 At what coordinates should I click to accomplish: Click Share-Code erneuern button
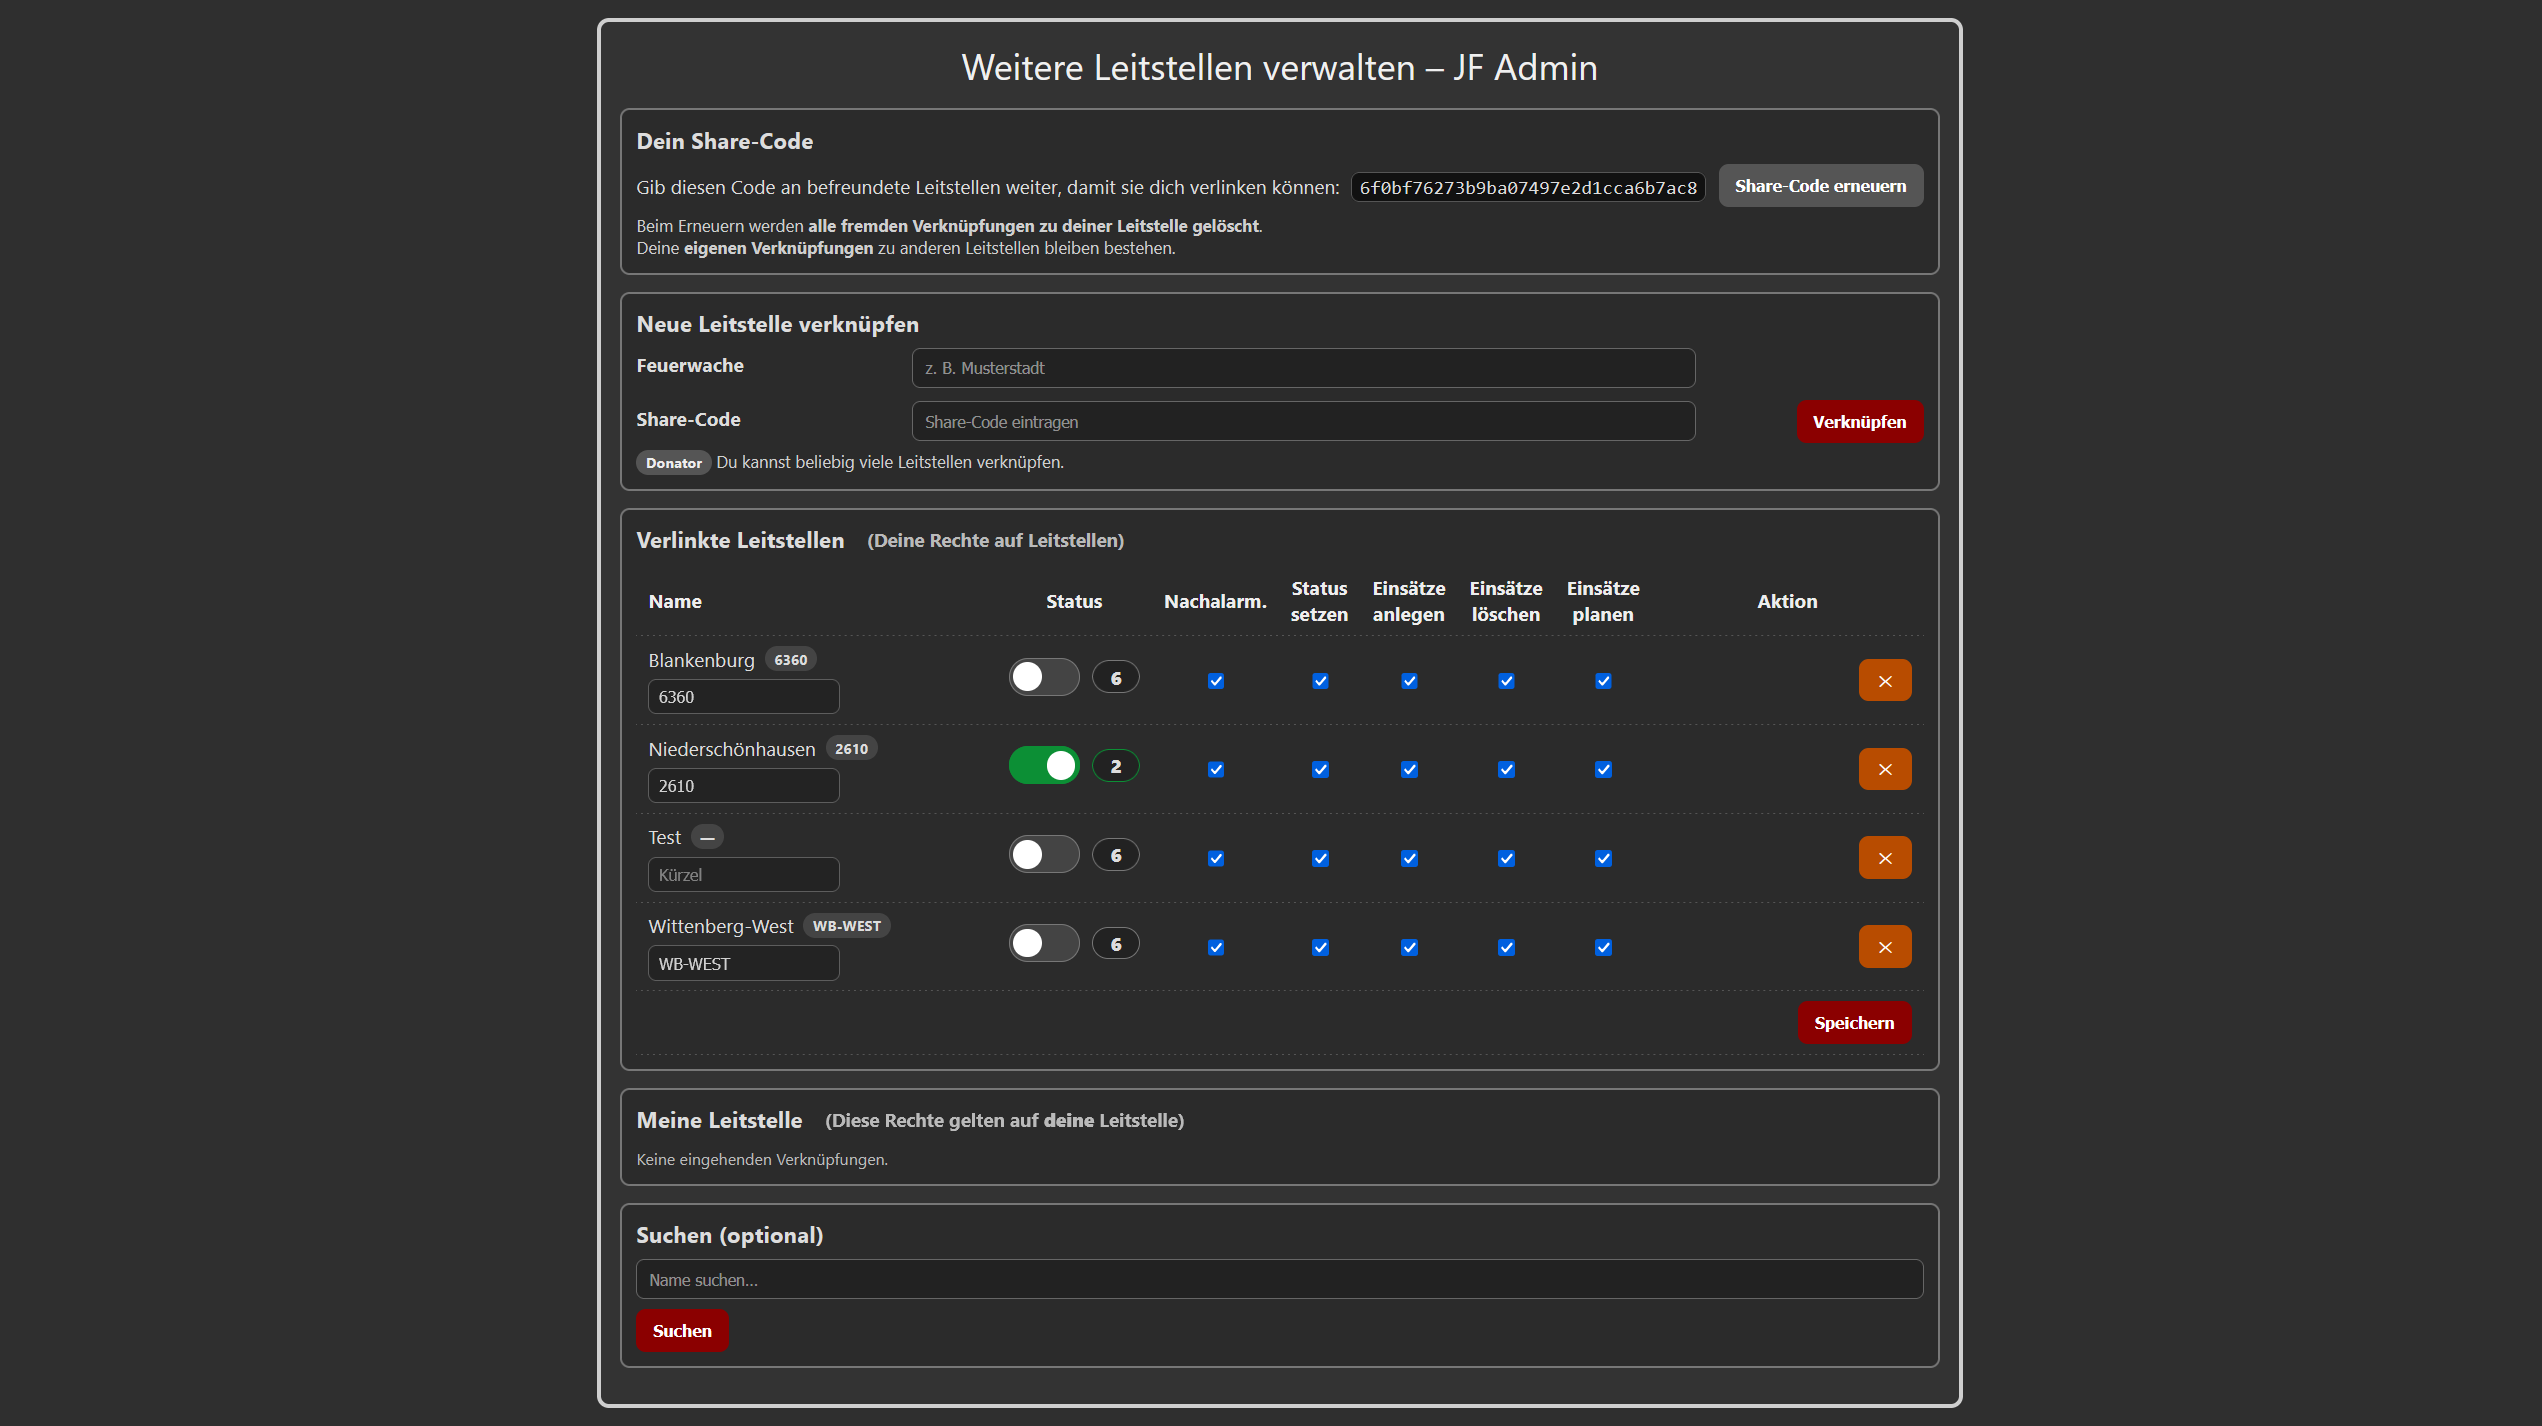click(x=1820, y=186)
